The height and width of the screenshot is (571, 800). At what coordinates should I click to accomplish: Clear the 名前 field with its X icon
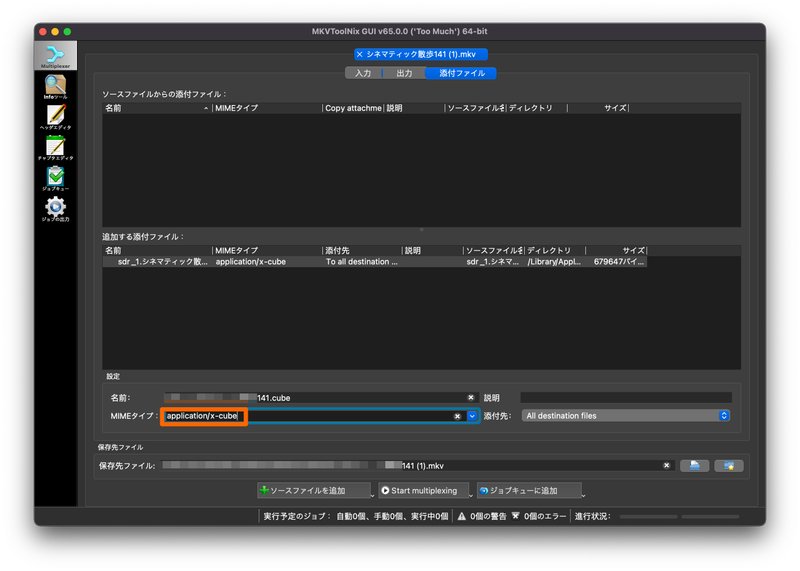coord(471,398)
